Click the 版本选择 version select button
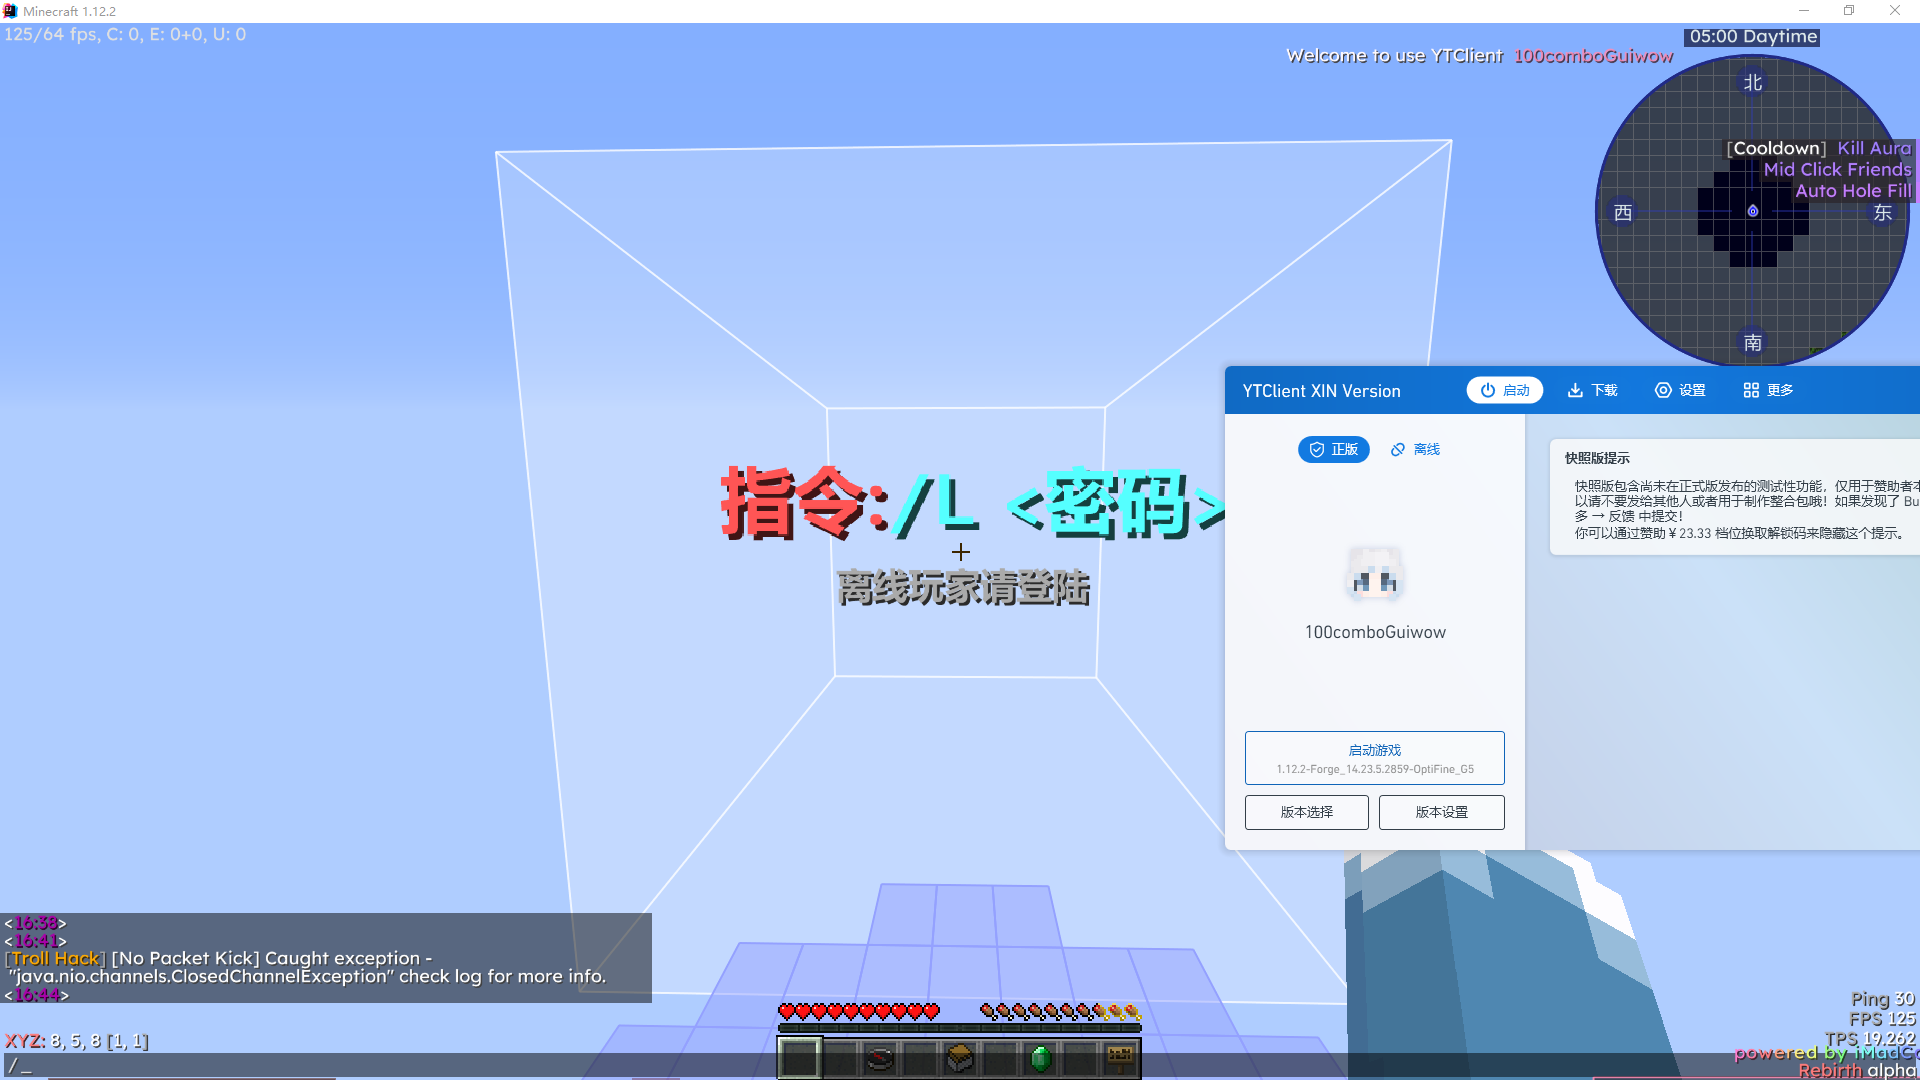Screen dimensions: 1920x1080 [1307, 812]
